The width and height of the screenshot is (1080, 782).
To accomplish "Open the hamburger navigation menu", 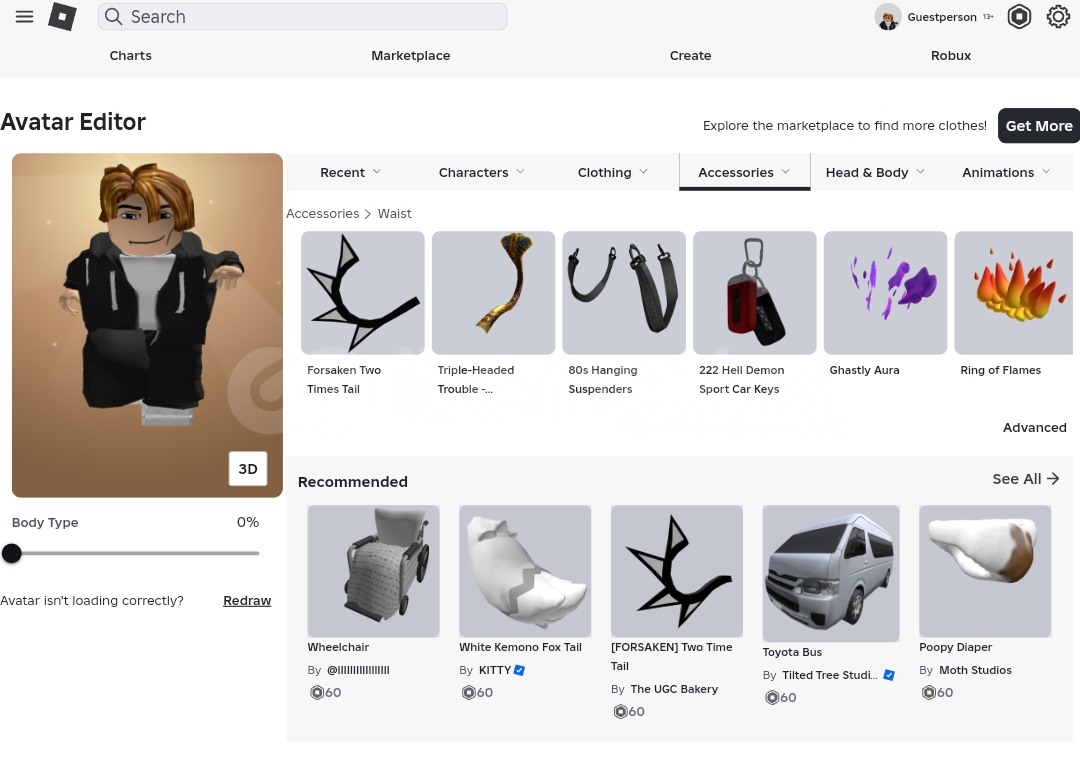I will coord(25,17).
